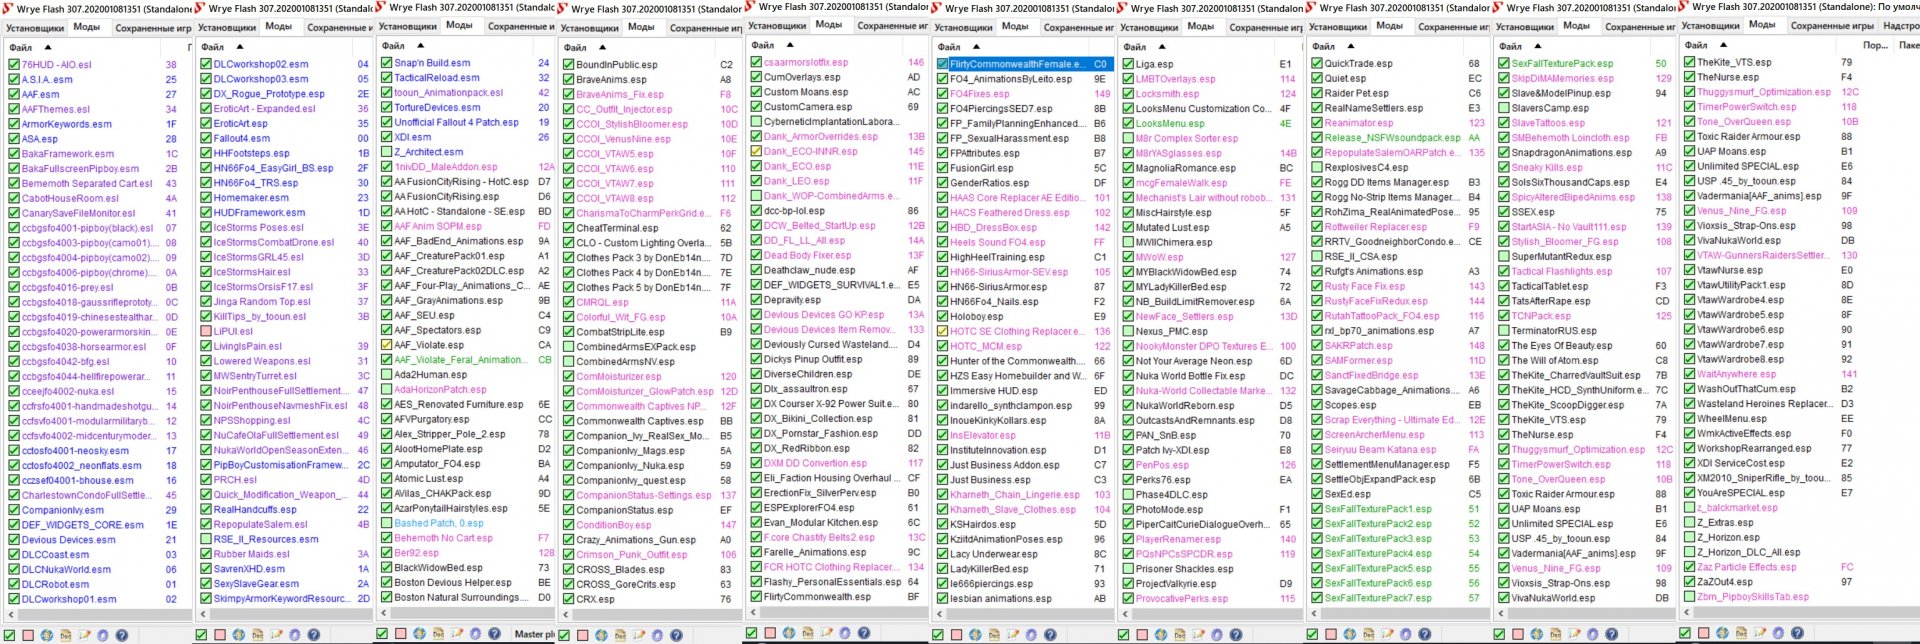Screen dimensions: 1920x644
Task: Open Doc Browser icon below SkimpyArmorKeywordResourc list
Action: [x=257, y=635]
